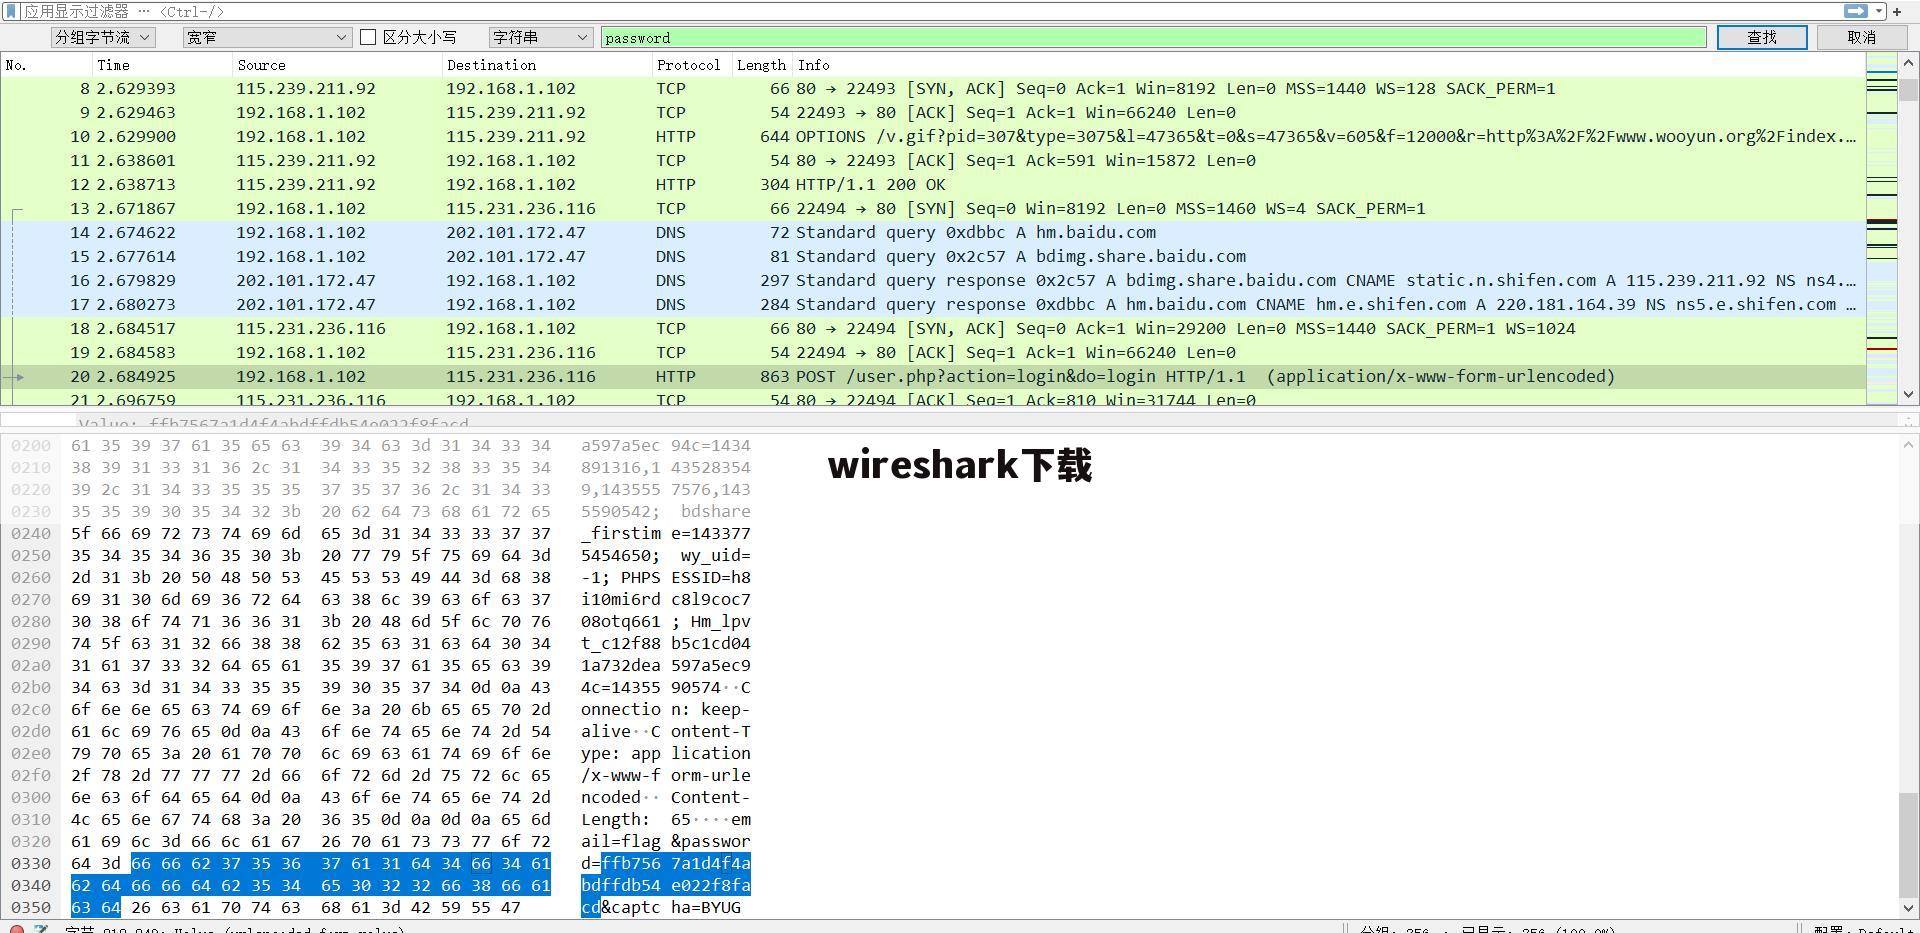Sort by the Destination column header
The width and height of the screenshot is (1920, 933).
tap(547, 65)
